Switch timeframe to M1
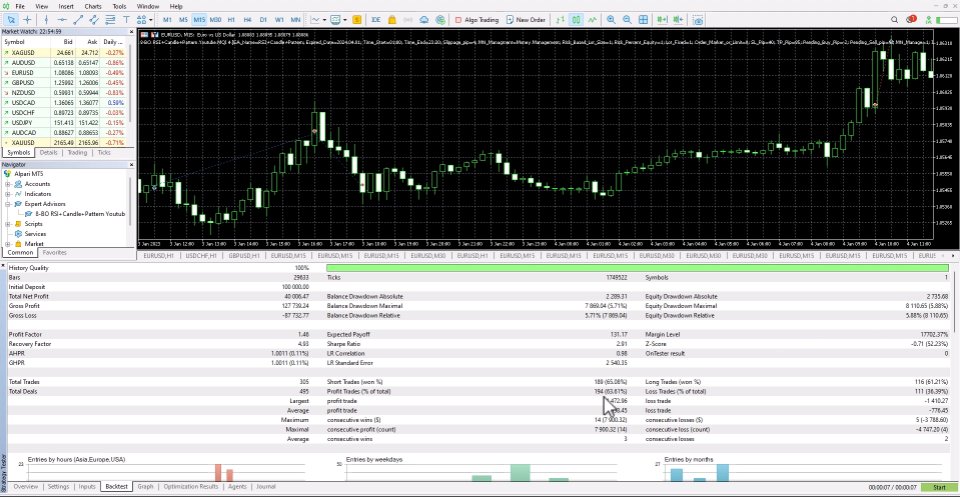The width and height of the screenshot is (960, 497). (x=167, y=20)
